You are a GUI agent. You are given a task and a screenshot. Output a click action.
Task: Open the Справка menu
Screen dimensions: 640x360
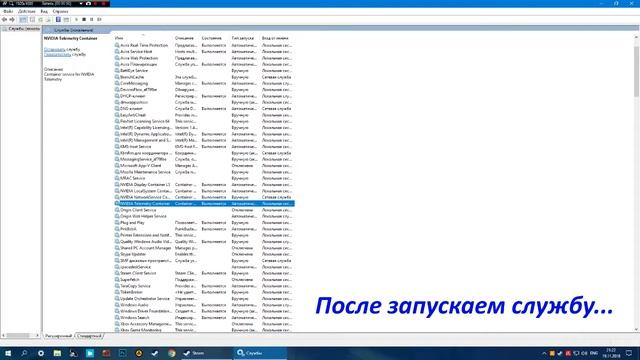coord(60,11)
